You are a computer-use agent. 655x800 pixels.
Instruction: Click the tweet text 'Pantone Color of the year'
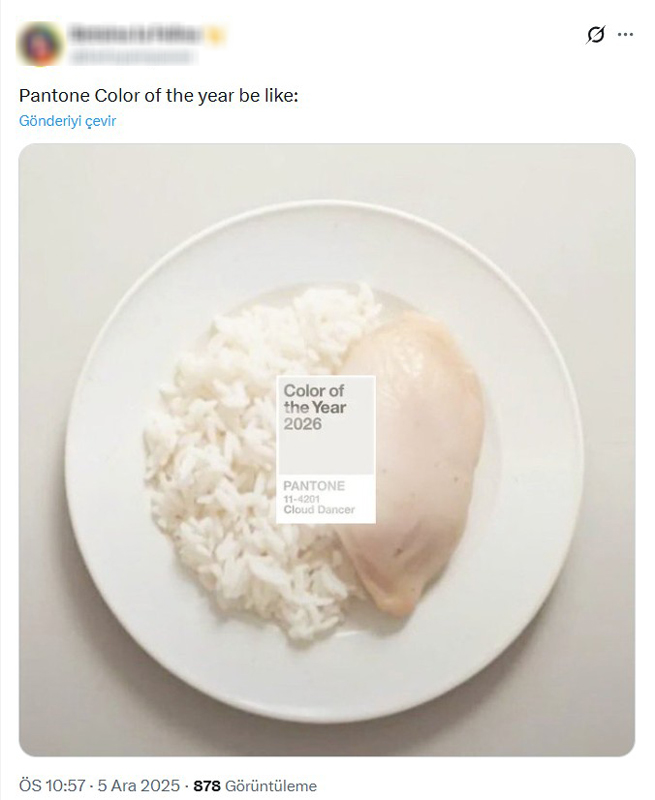click(159, 96)
